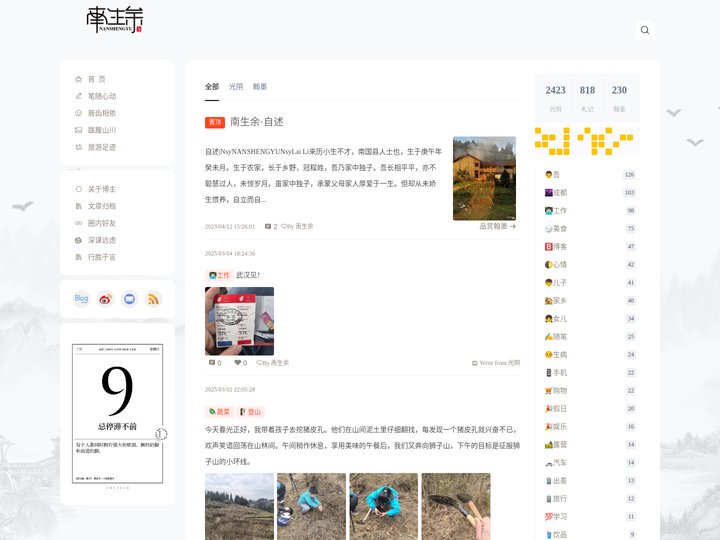Image resolution: width=720 pixels, height=540 pixels.
Task: Open 笔随心动 in the sidebar menu
Action: 102,96
